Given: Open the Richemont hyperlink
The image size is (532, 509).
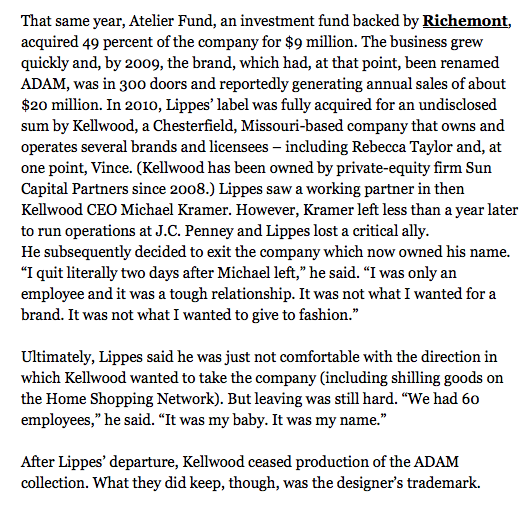Looking at the screenshot, I should (x=465, y=21).
